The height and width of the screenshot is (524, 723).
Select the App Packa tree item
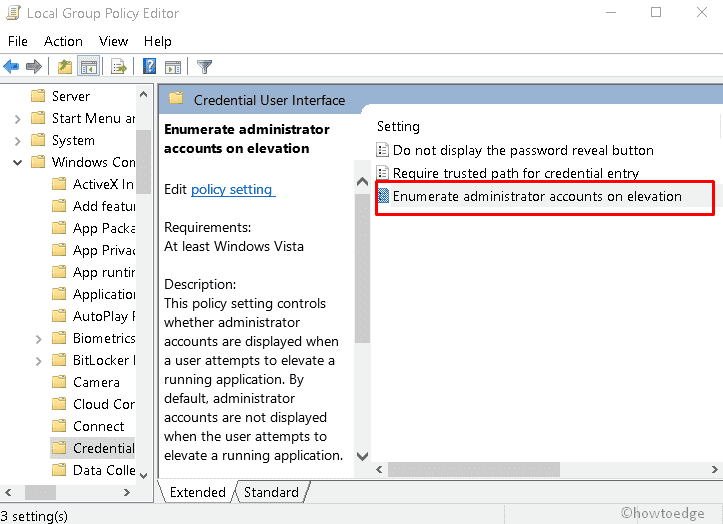point(104,228)
